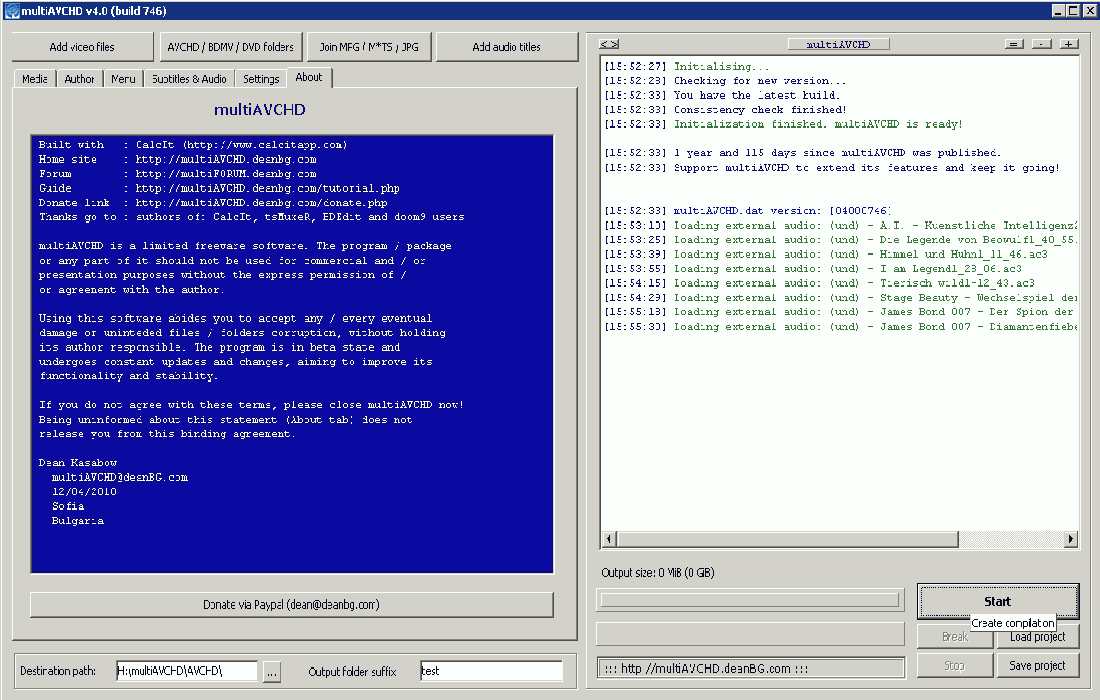Go to the Settings tab
Screen dimensions: 1100x700
(x=261, y=79)
